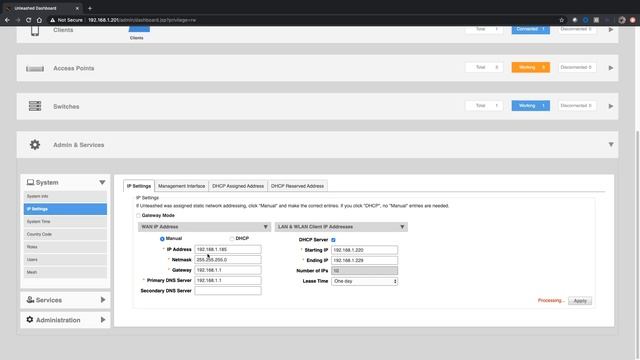The image size is (640, 360).
Task: Open Mesh in sidebar
Action: pos(65,272)
